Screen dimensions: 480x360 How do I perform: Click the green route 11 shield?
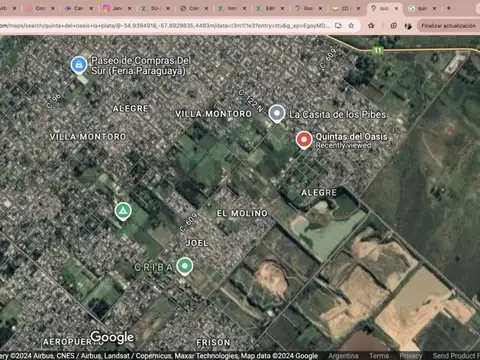coord(378,50)
